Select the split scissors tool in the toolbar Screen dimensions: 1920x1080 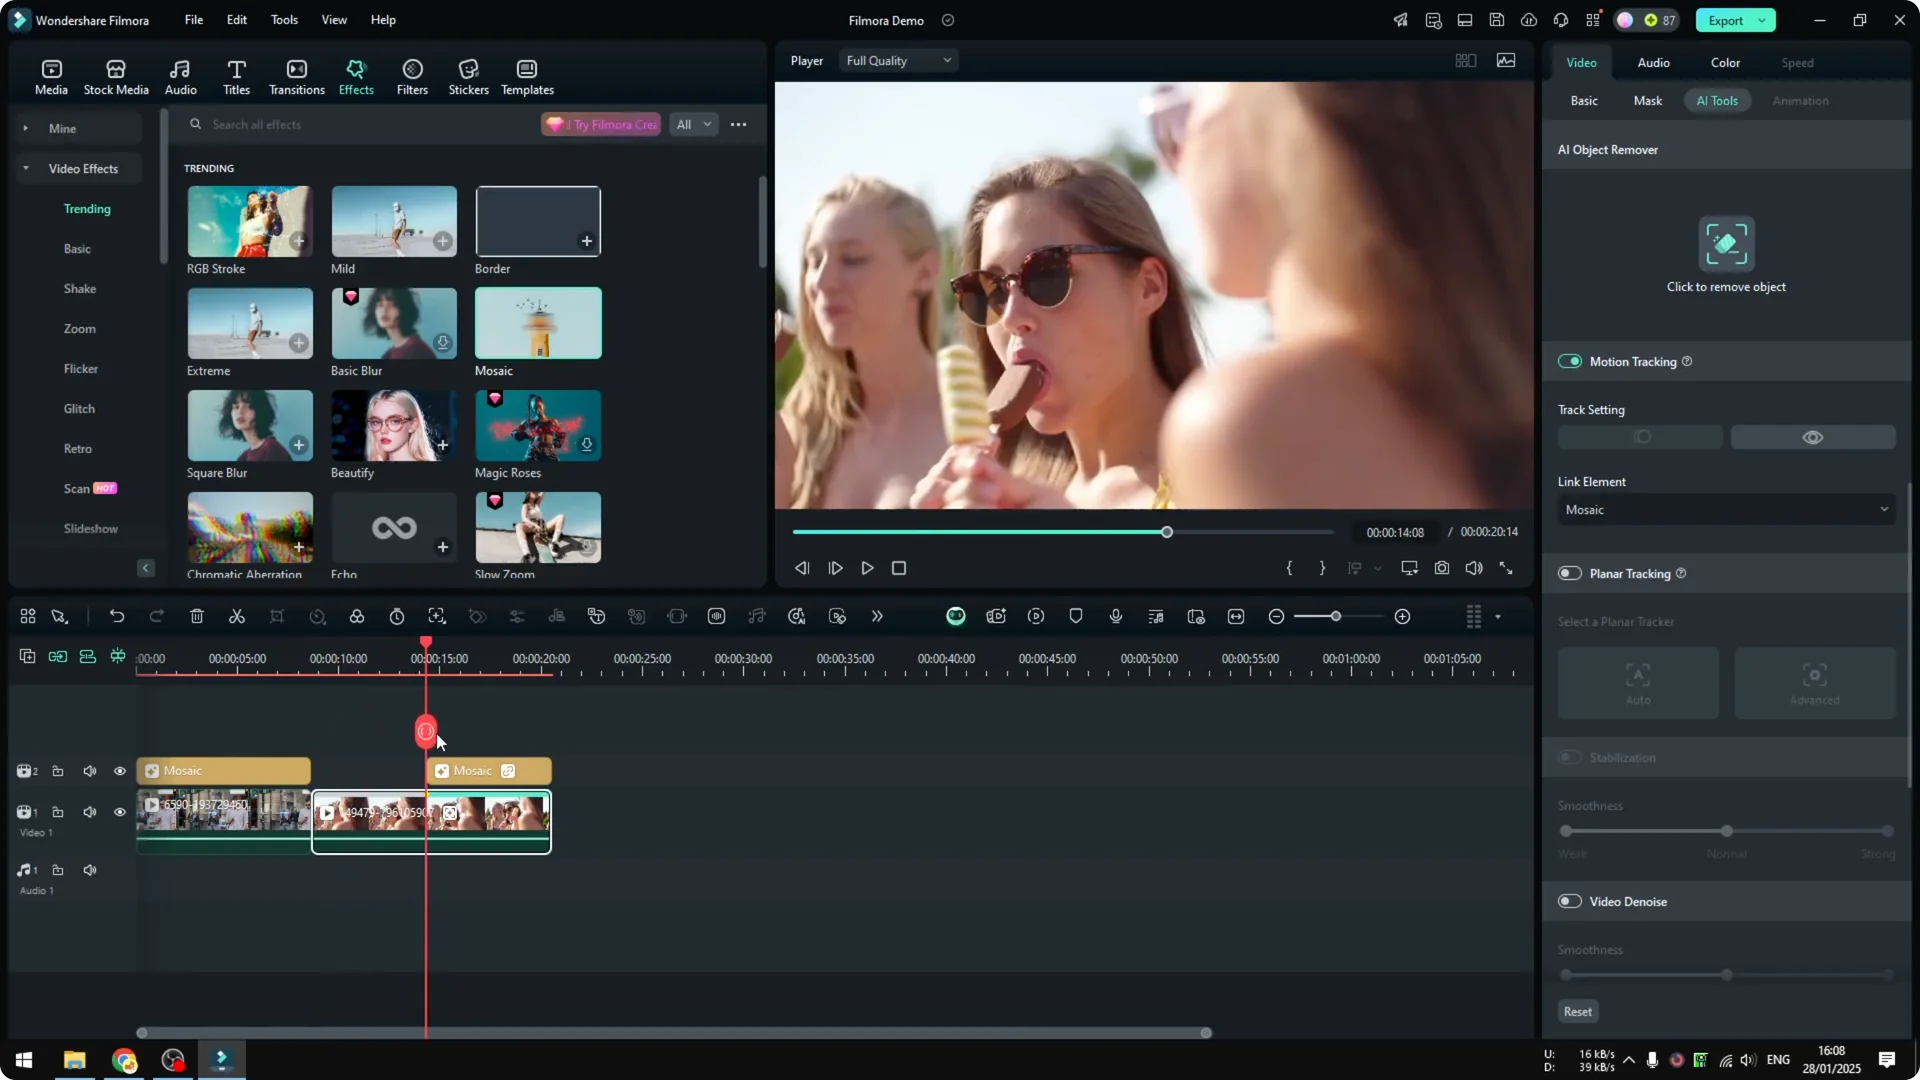[x=237, y=616]
